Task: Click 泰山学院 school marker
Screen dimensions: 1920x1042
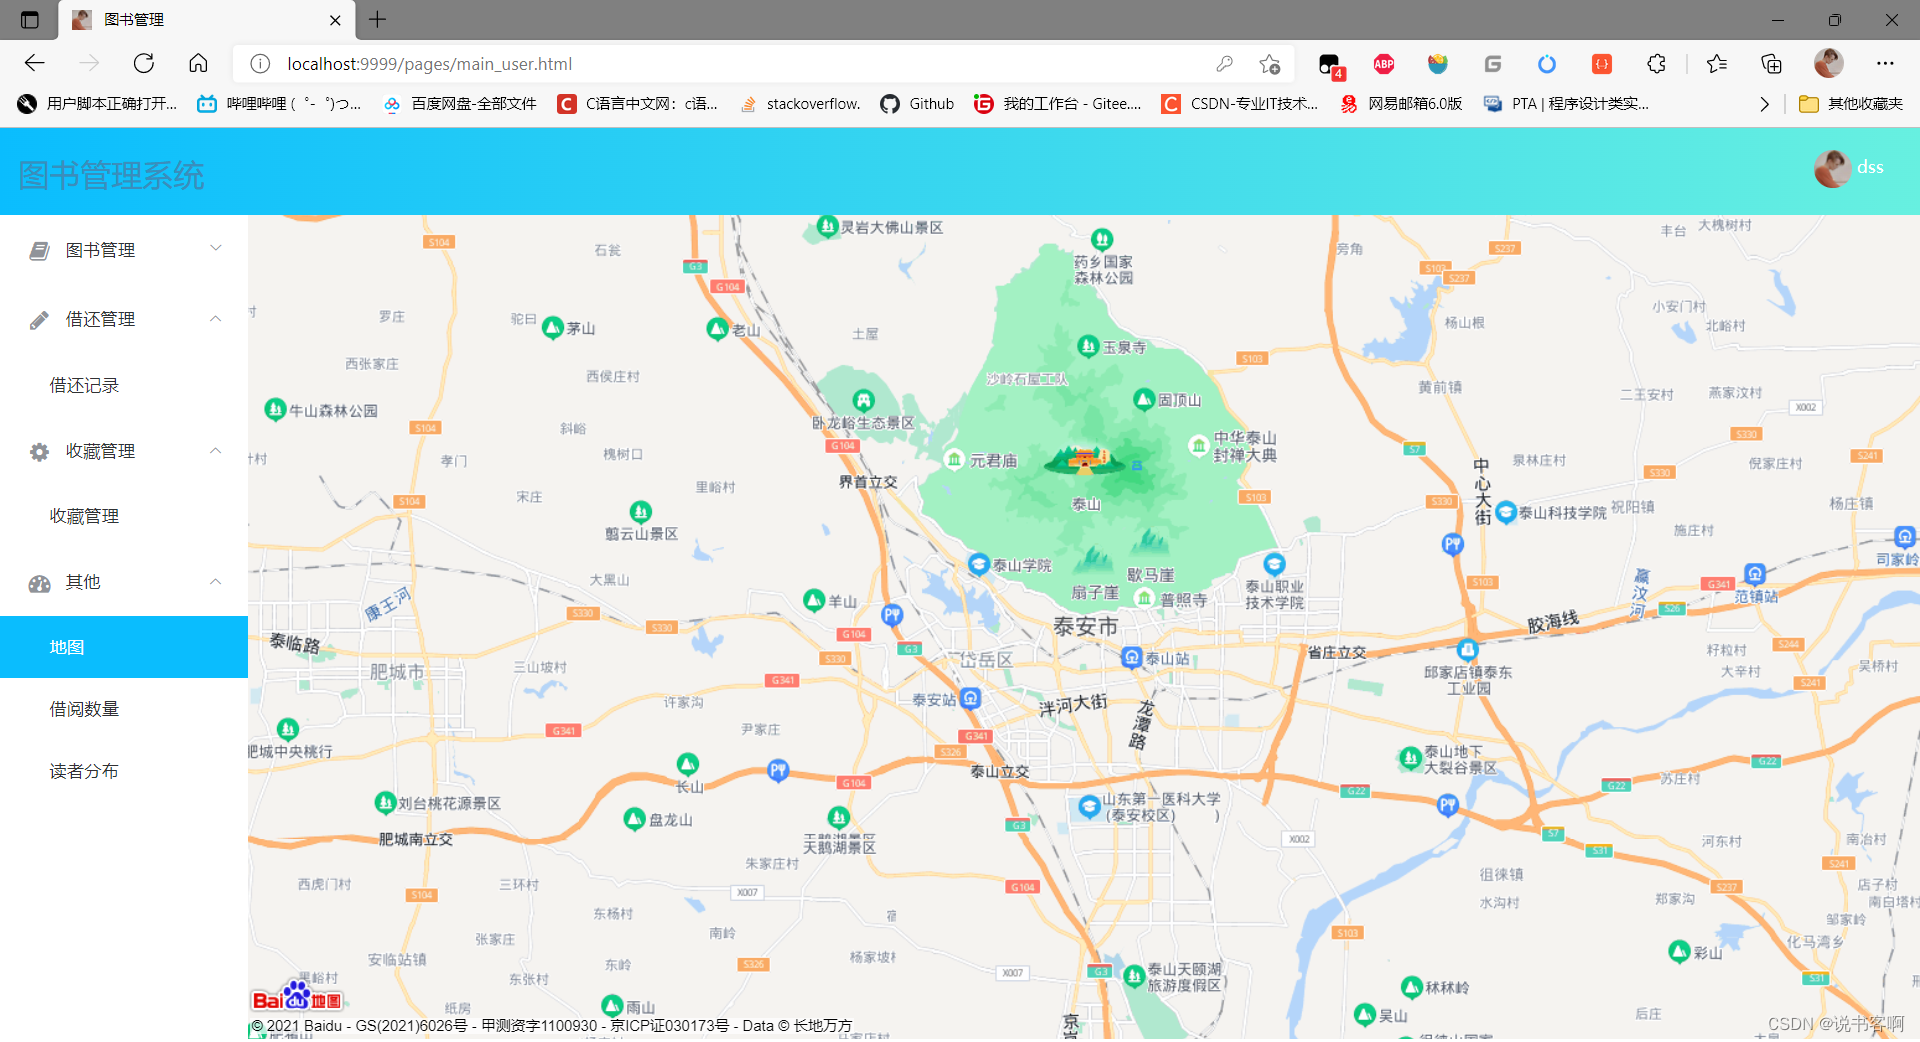Action: (x=979, y=564)
